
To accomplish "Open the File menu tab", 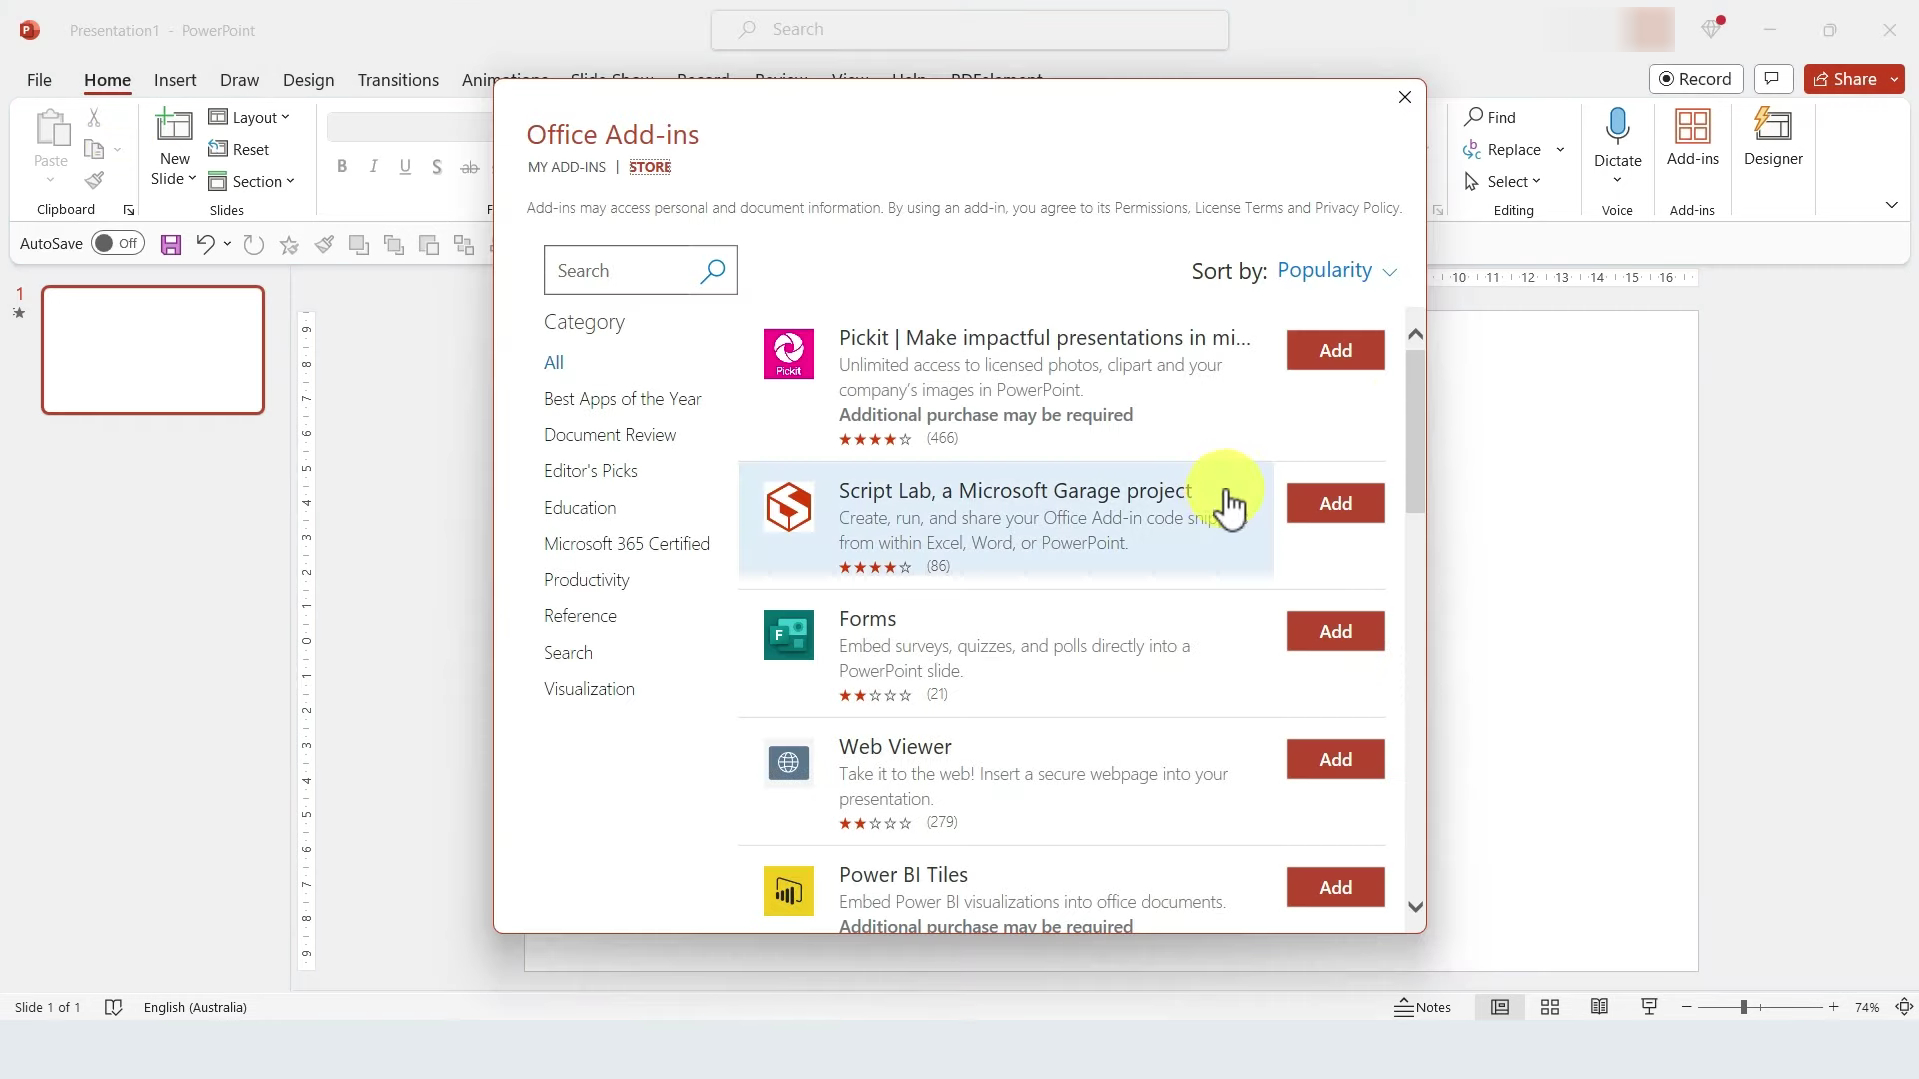I will tap(39, 80).
